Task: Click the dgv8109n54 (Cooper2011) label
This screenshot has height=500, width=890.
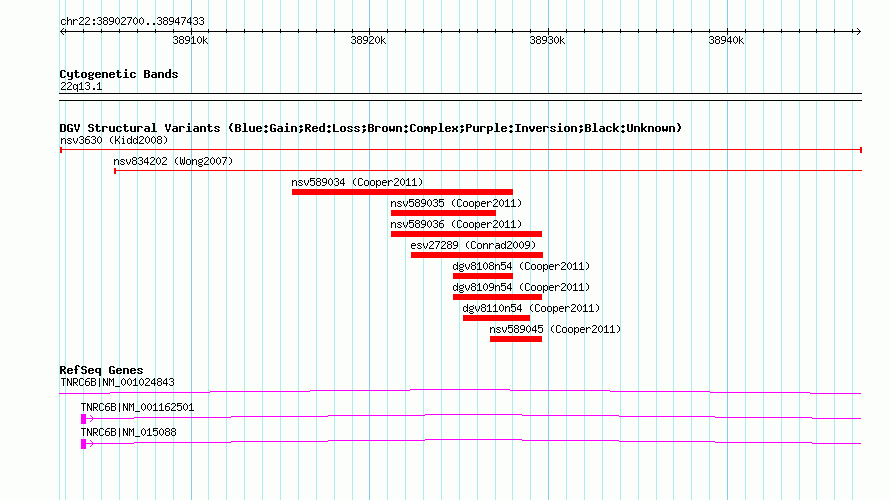Action: 521,287
